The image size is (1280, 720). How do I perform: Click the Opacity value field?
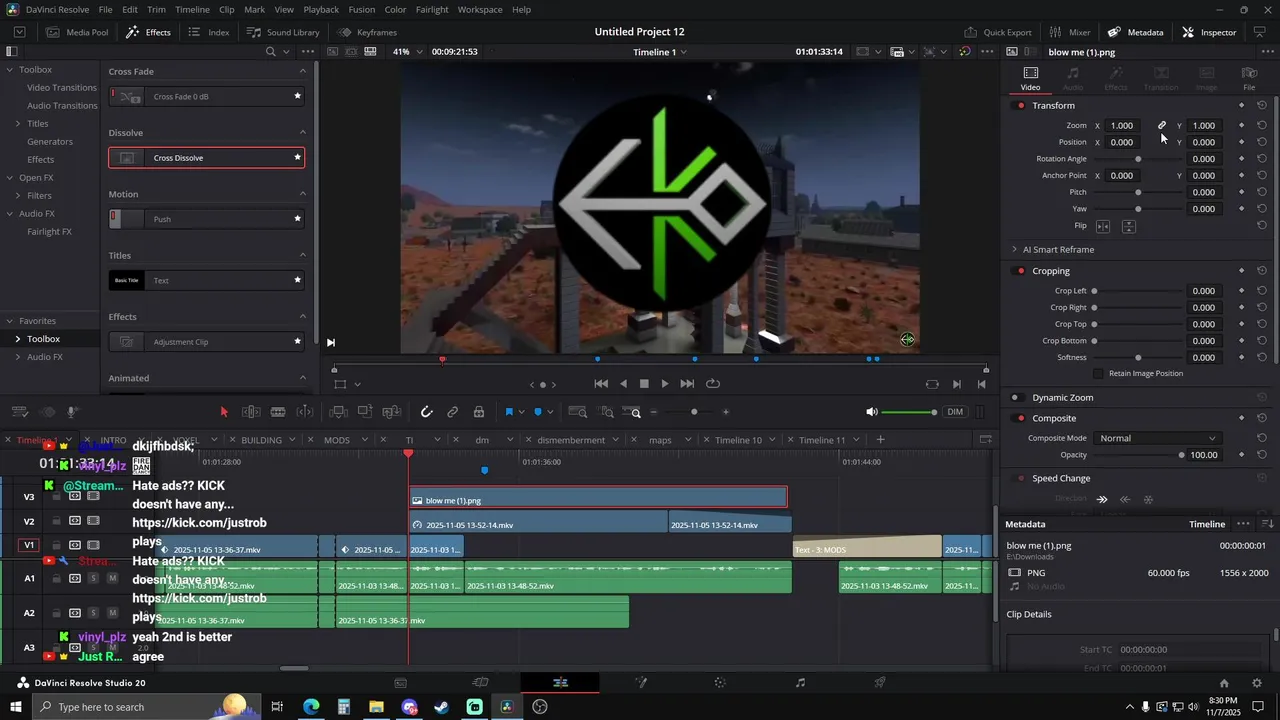pos(1204,455)
